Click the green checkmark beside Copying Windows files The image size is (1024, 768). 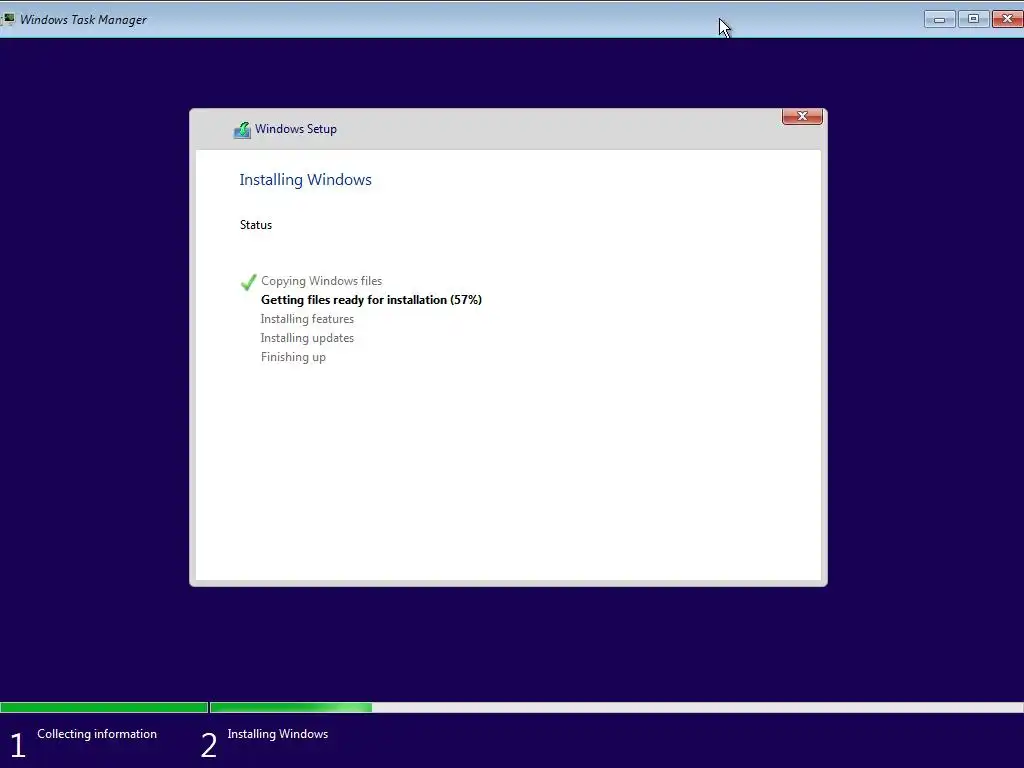click(x=248, y=282)
